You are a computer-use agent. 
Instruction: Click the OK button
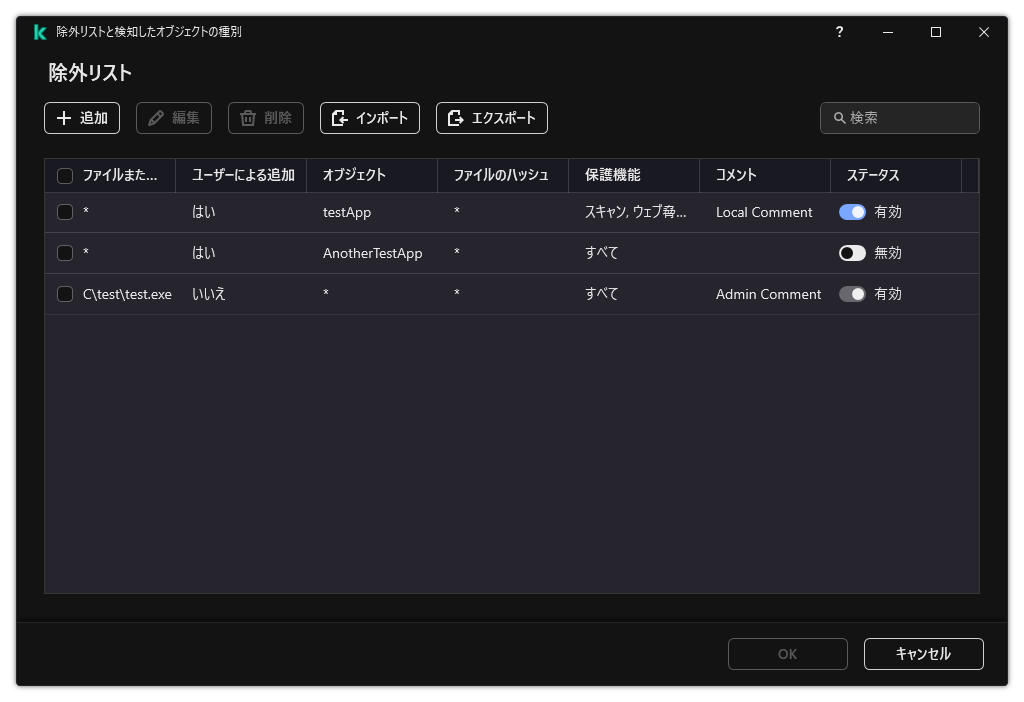[x=787, y=654]
